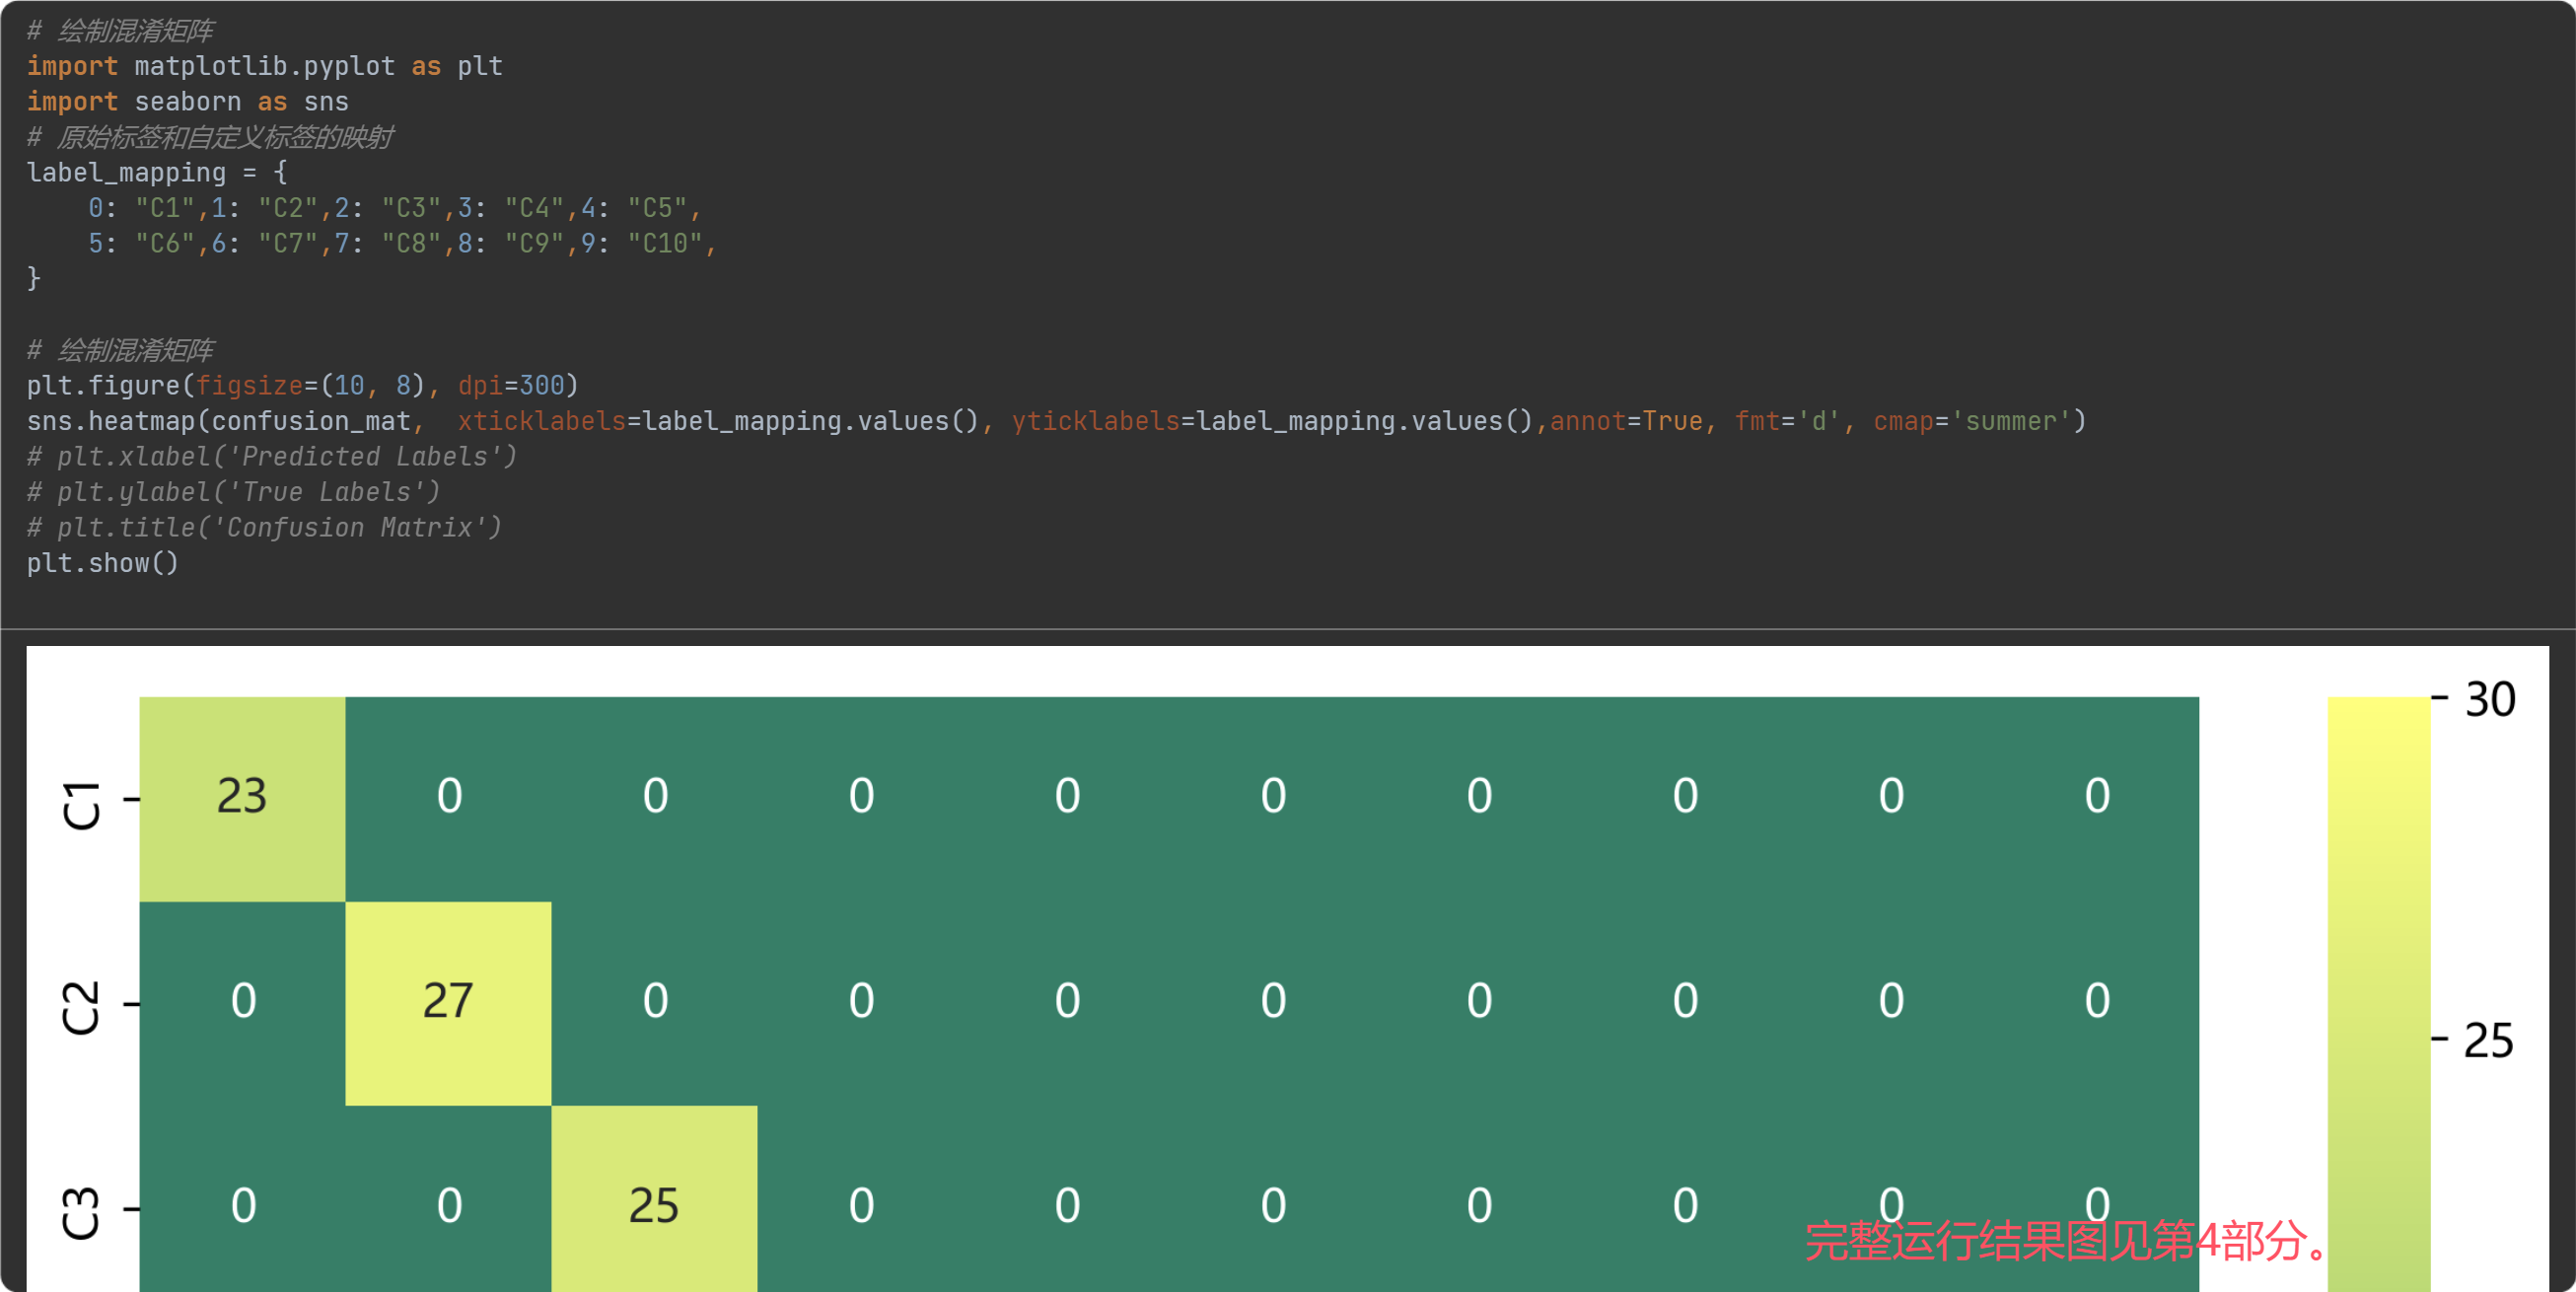Click the C1 y-axis label
Screen dimensions: 2576x1292
[82, 805]
